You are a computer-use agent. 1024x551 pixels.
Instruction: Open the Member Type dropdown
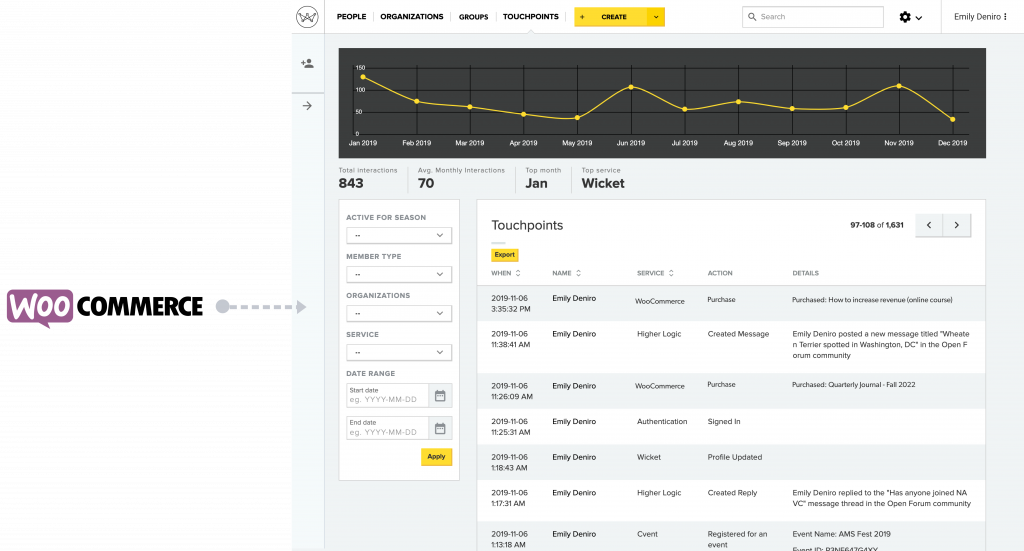pos(399,274)
